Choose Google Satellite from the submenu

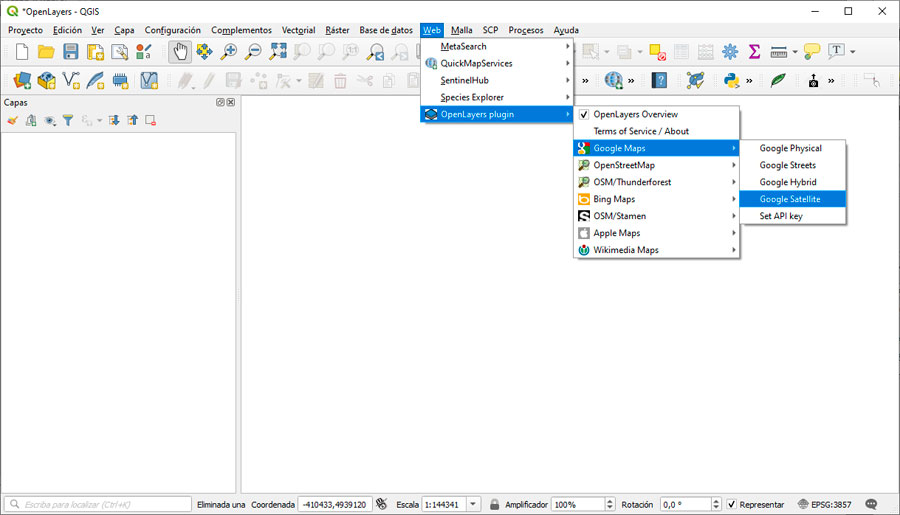(x=793, y=199)
